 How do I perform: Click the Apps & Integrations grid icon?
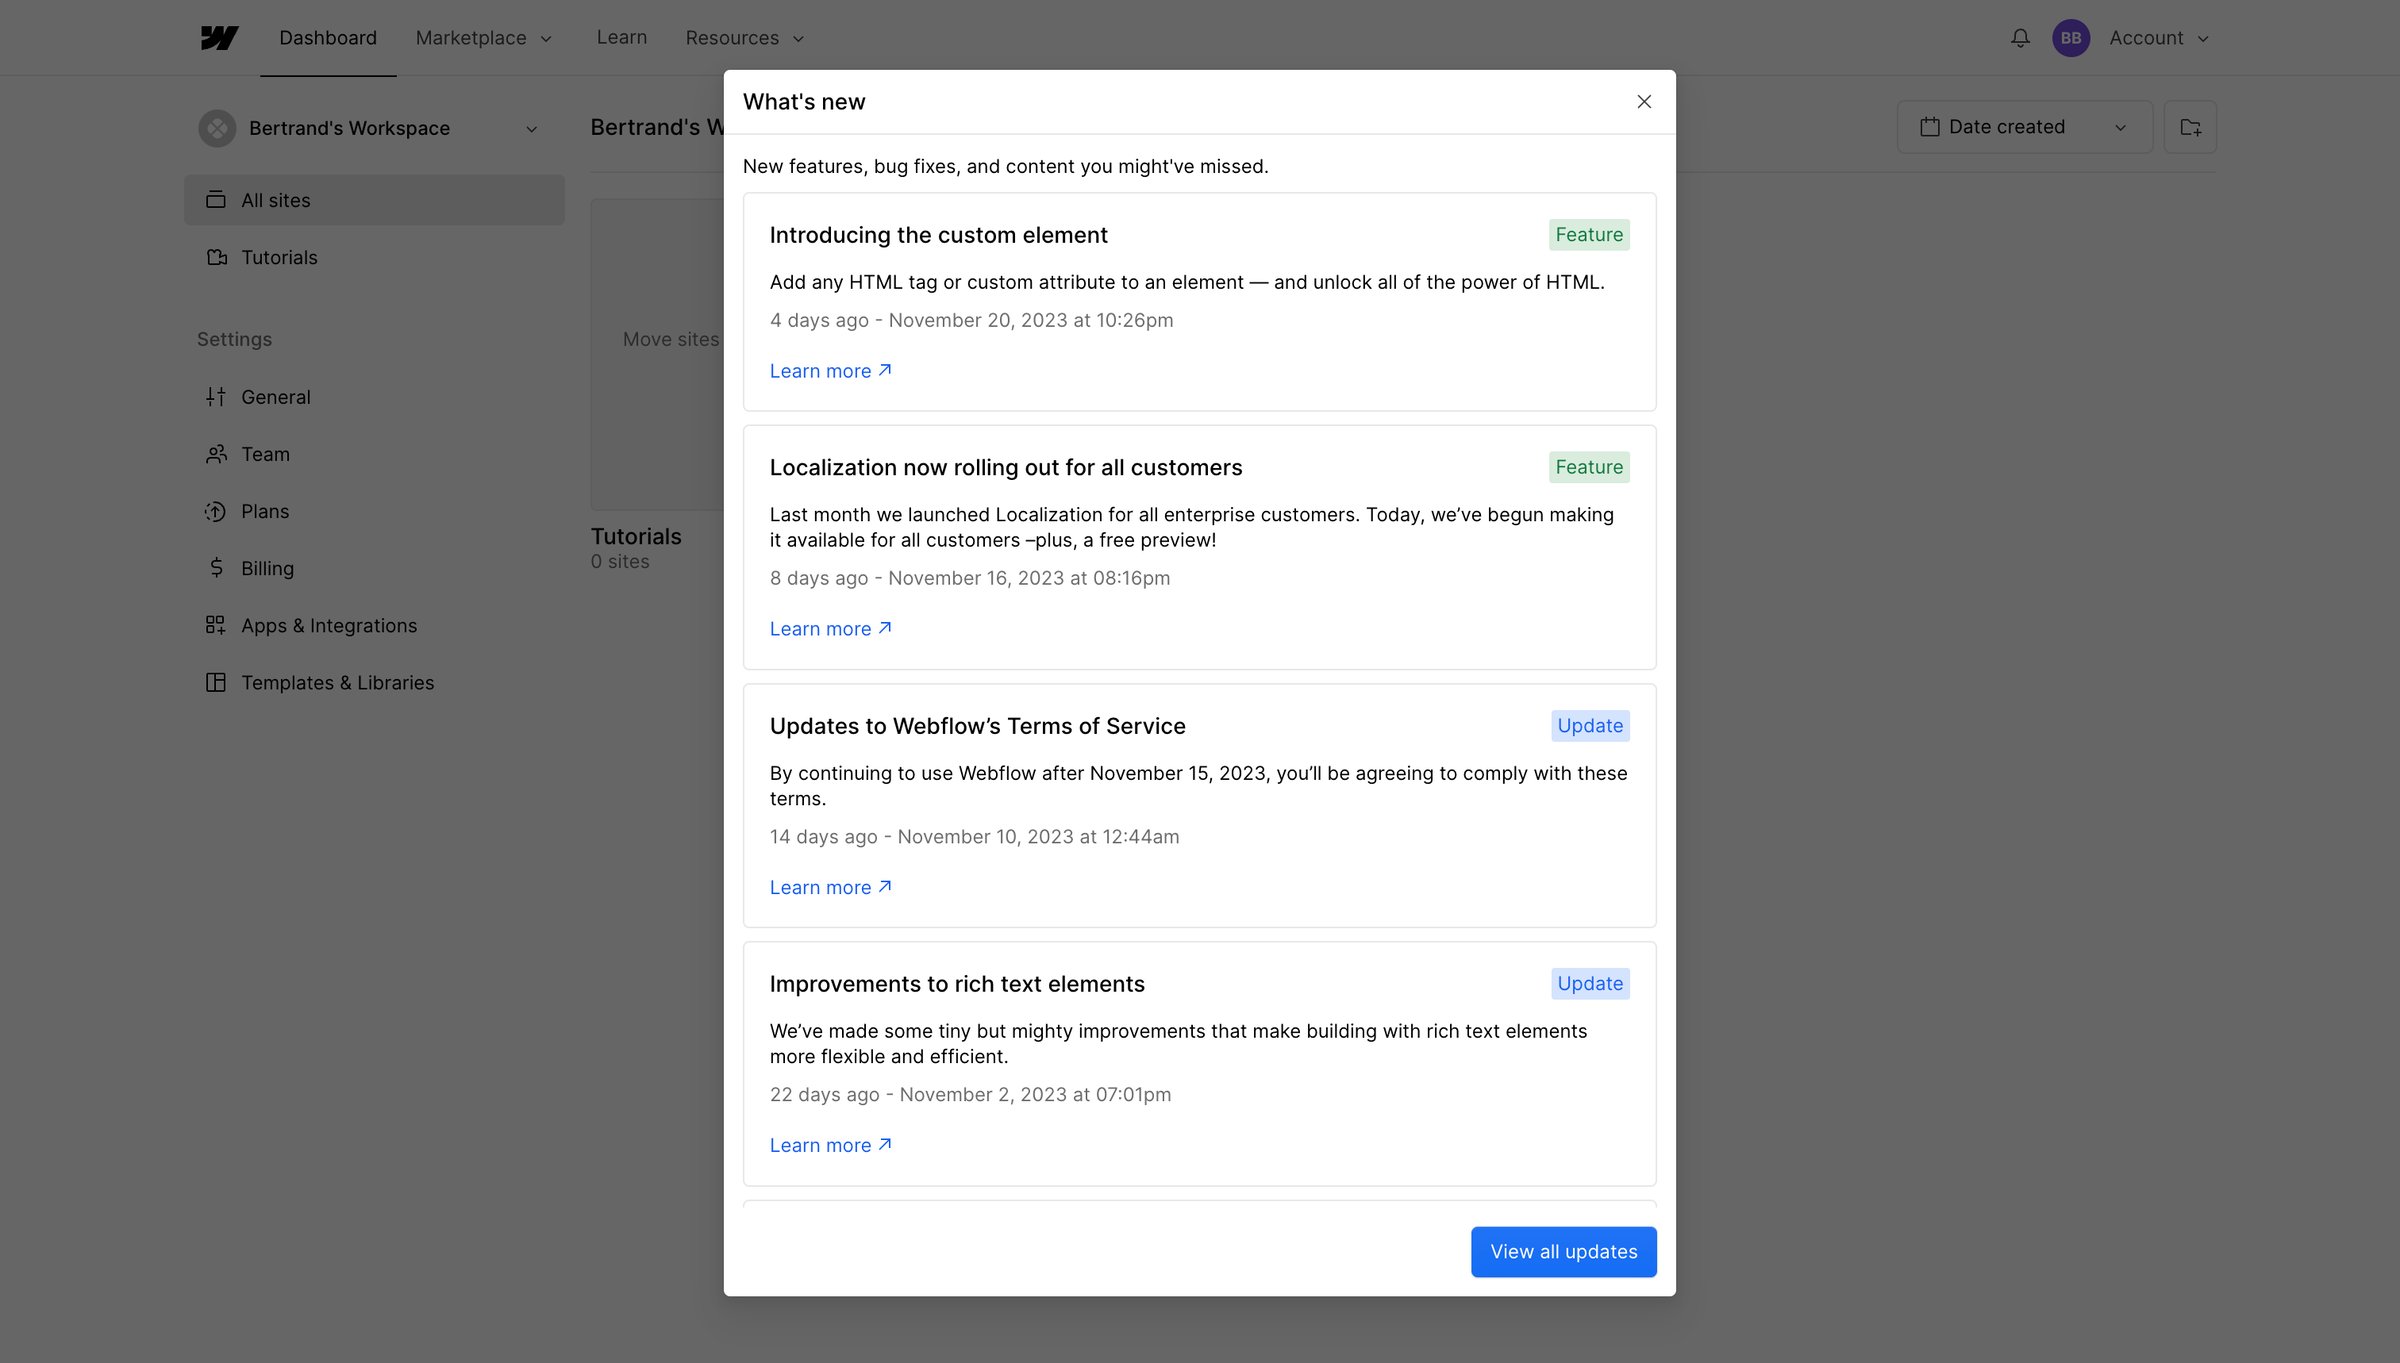pos(216,625)
